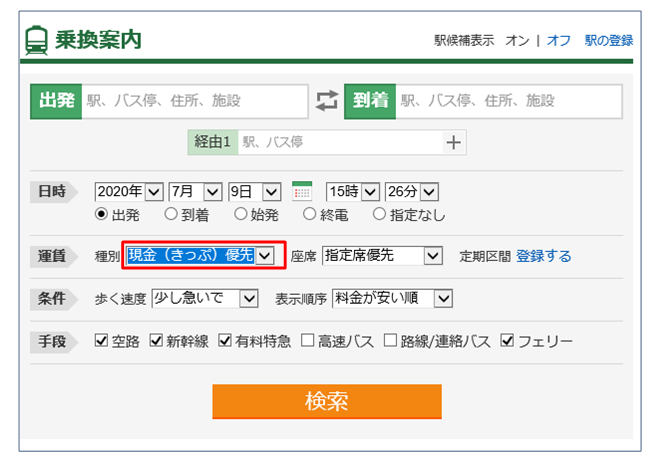
Task: Select the 到着 radio button
Action: (x=171, y=214)
